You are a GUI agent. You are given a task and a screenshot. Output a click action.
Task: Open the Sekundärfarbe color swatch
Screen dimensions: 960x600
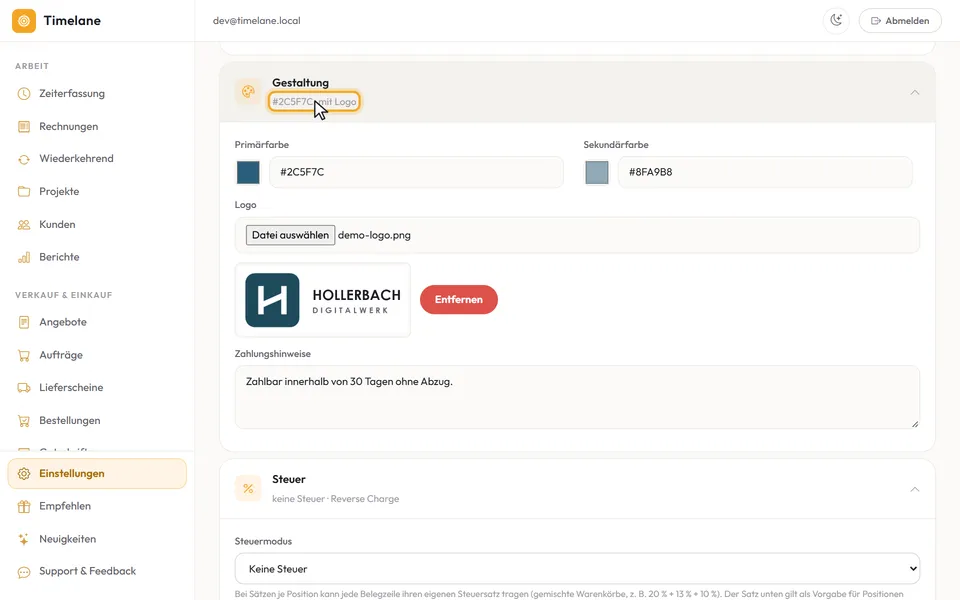point(597,173)
